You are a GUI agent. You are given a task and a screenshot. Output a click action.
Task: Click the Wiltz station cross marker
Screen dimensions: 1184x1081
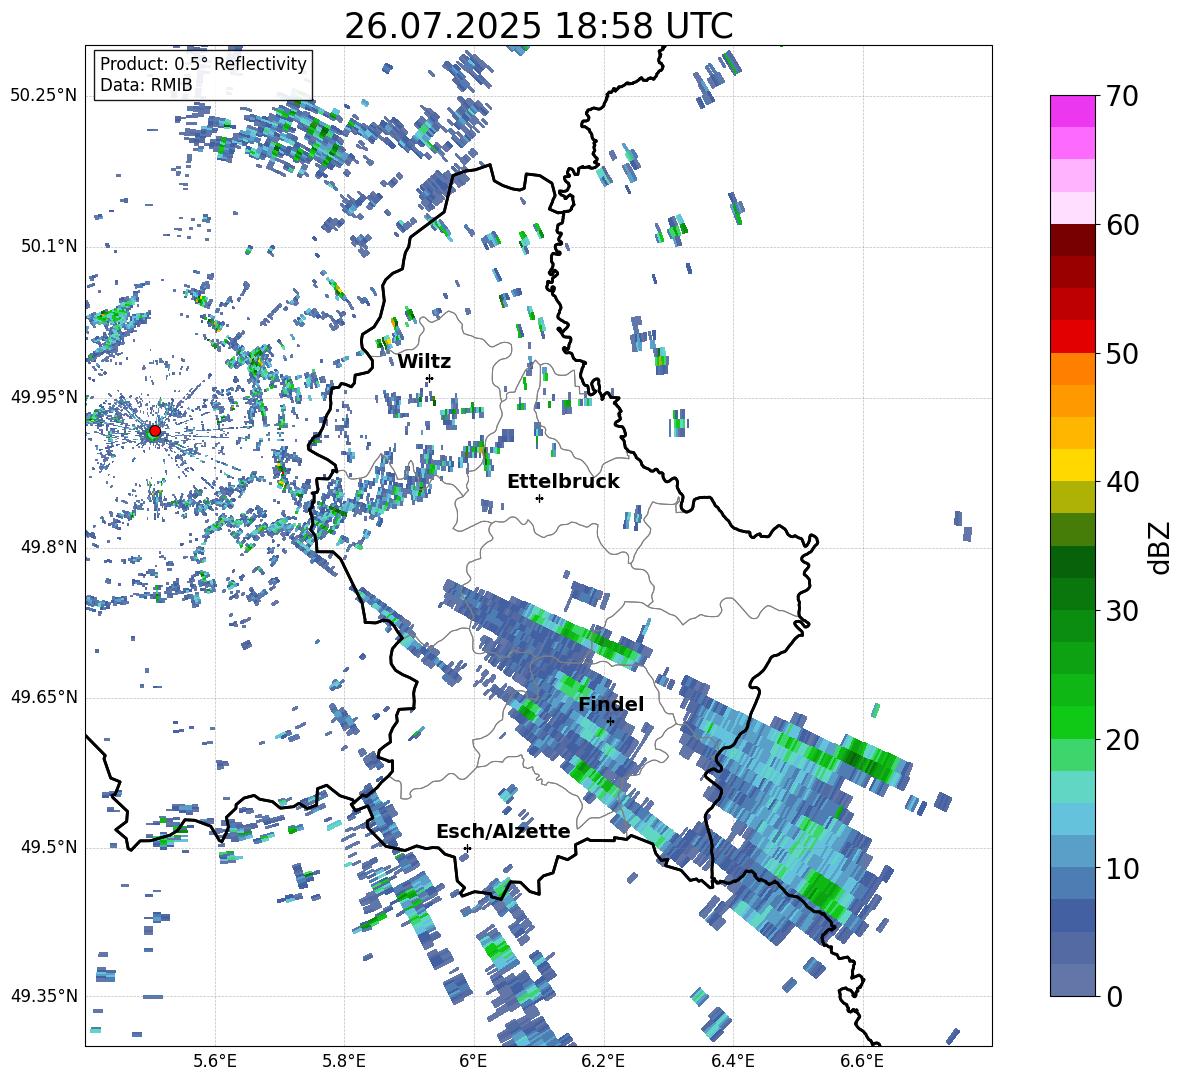(430, 378)
